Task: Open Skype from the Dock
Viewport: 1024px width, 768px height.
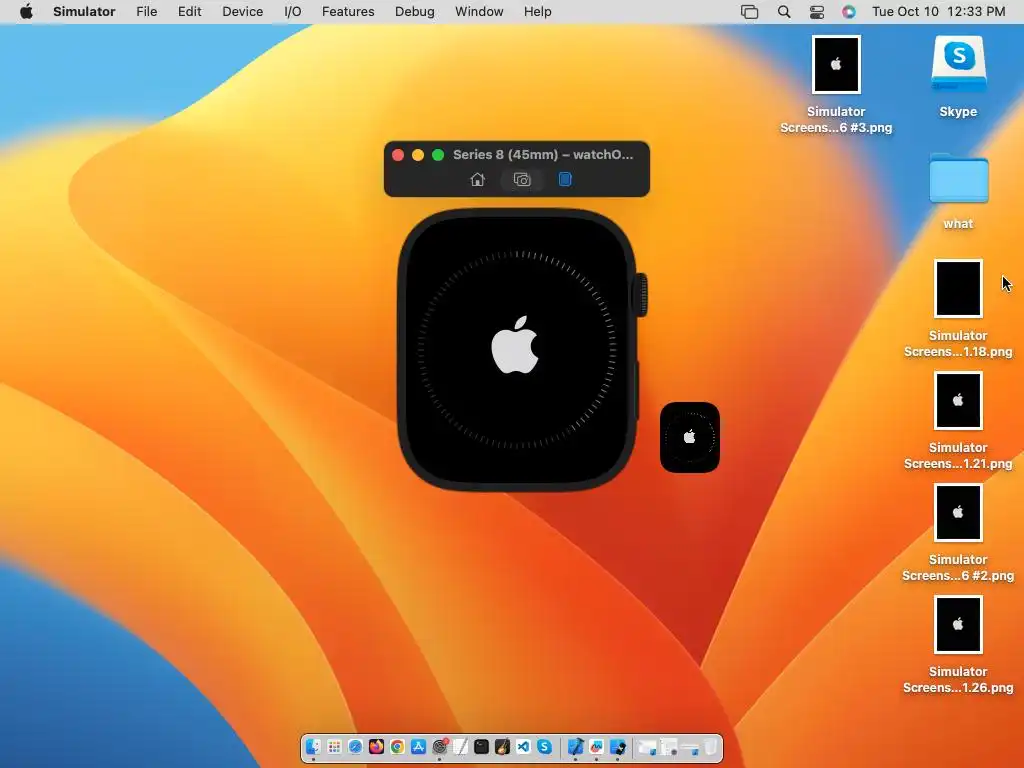Action: 545,746
